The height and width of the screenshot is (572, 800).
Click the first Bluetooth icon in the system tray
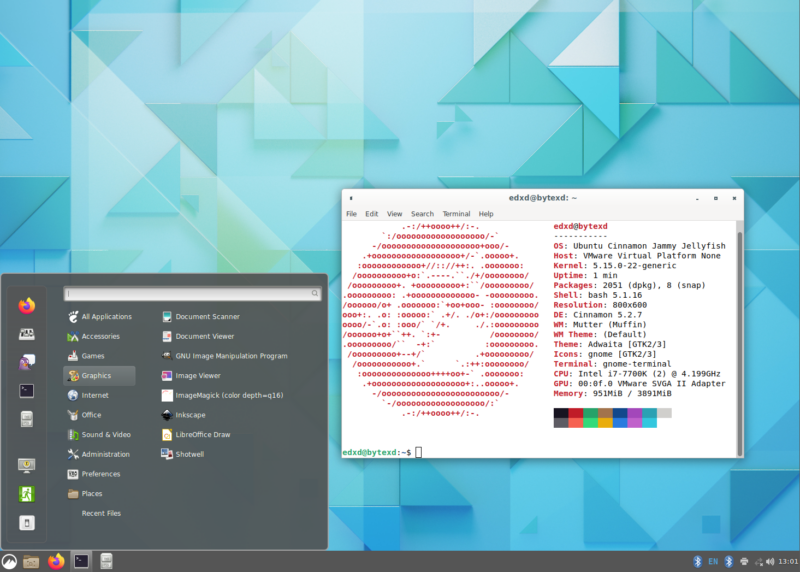click(x=697, y=562)
